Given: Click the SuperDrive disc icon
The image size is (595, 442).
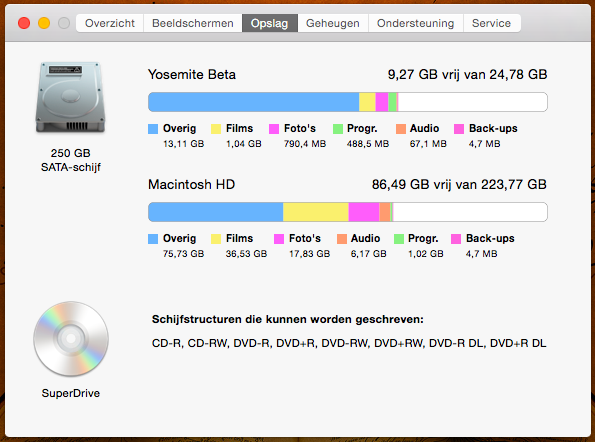Looking at the screenshot, I should pyautogui.click(x=71, y=339).
